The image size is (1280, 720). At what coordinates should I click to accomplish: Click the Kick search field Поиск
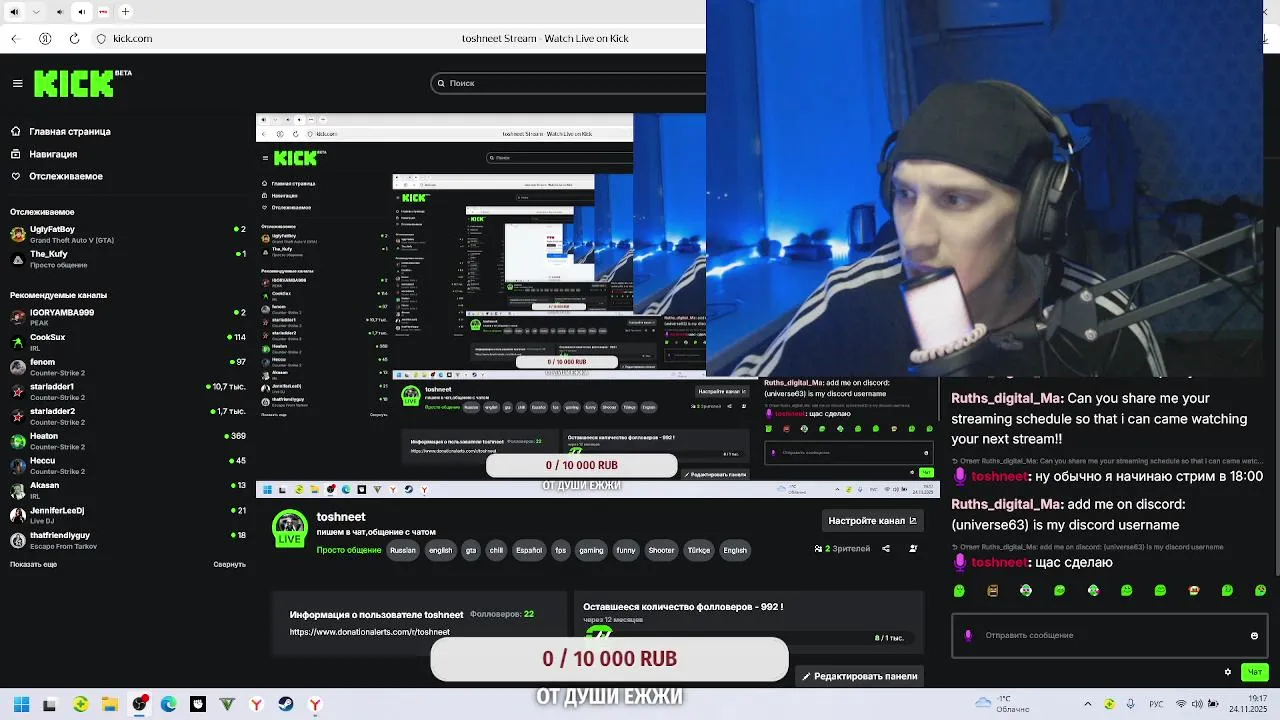point(570,83)
